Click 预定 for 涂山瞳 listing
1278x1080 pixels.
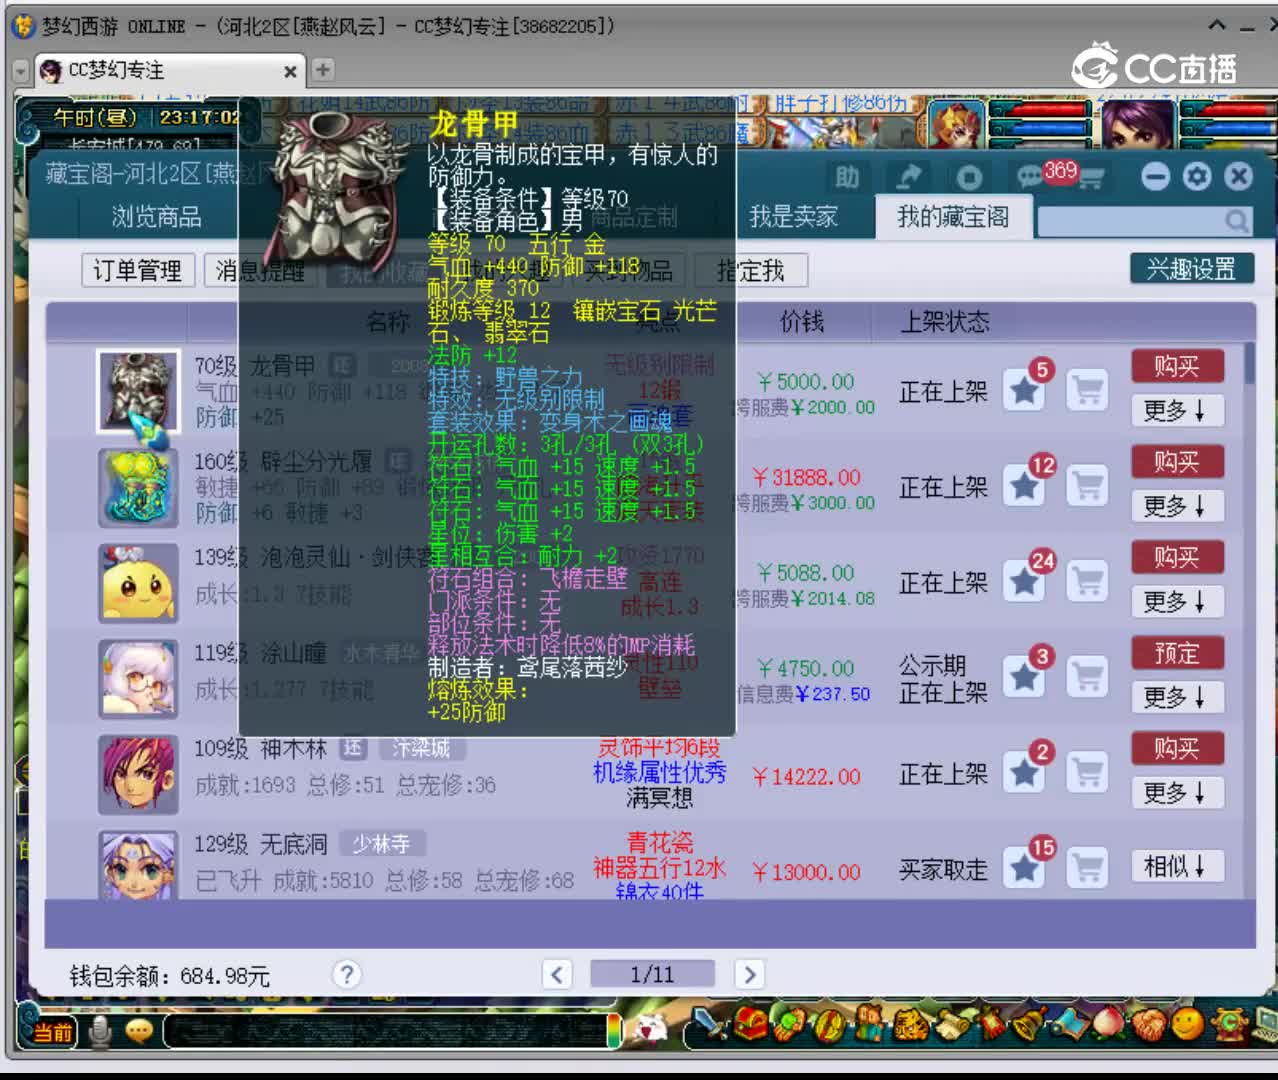tap(1177, 653)
